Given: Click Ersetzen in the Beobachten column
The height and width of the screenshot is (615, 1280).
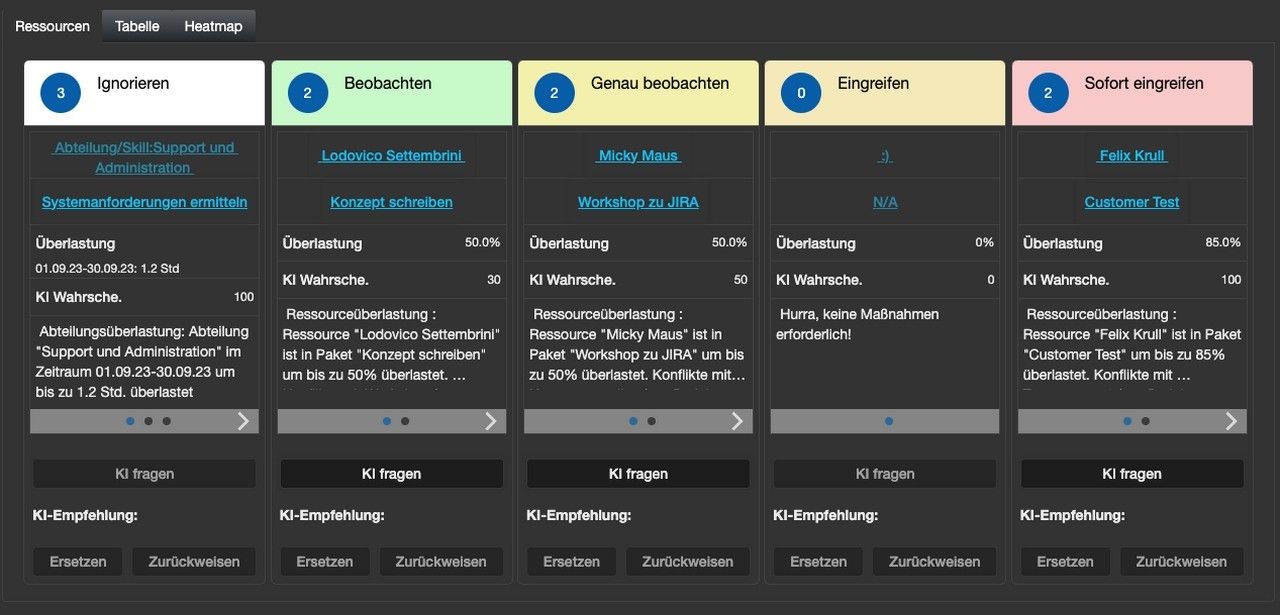Looking at the screenshot, I should click(x=324, y=562).
